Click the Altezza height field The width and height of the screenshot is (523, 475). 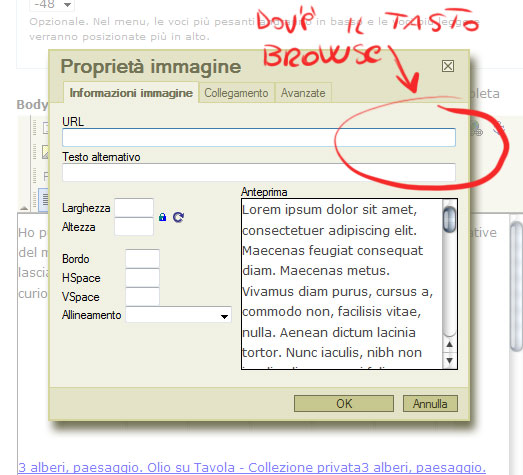coord(134,227)
